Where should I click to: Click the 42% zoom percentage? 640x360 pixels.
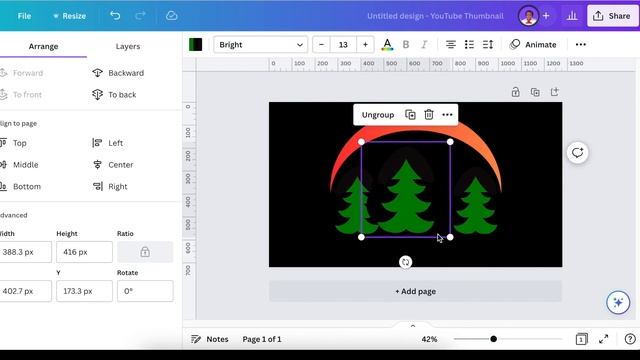(x=429, y=339)
